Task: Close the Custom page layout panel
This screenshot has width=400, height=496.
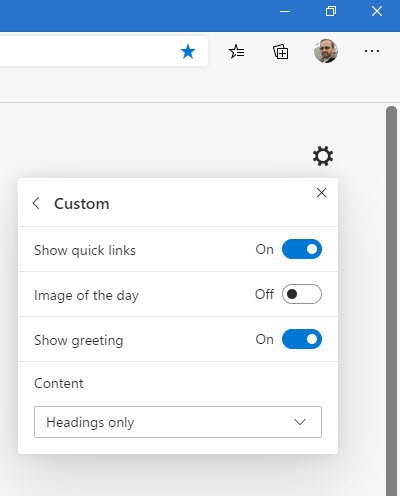Action: (321, 192)
